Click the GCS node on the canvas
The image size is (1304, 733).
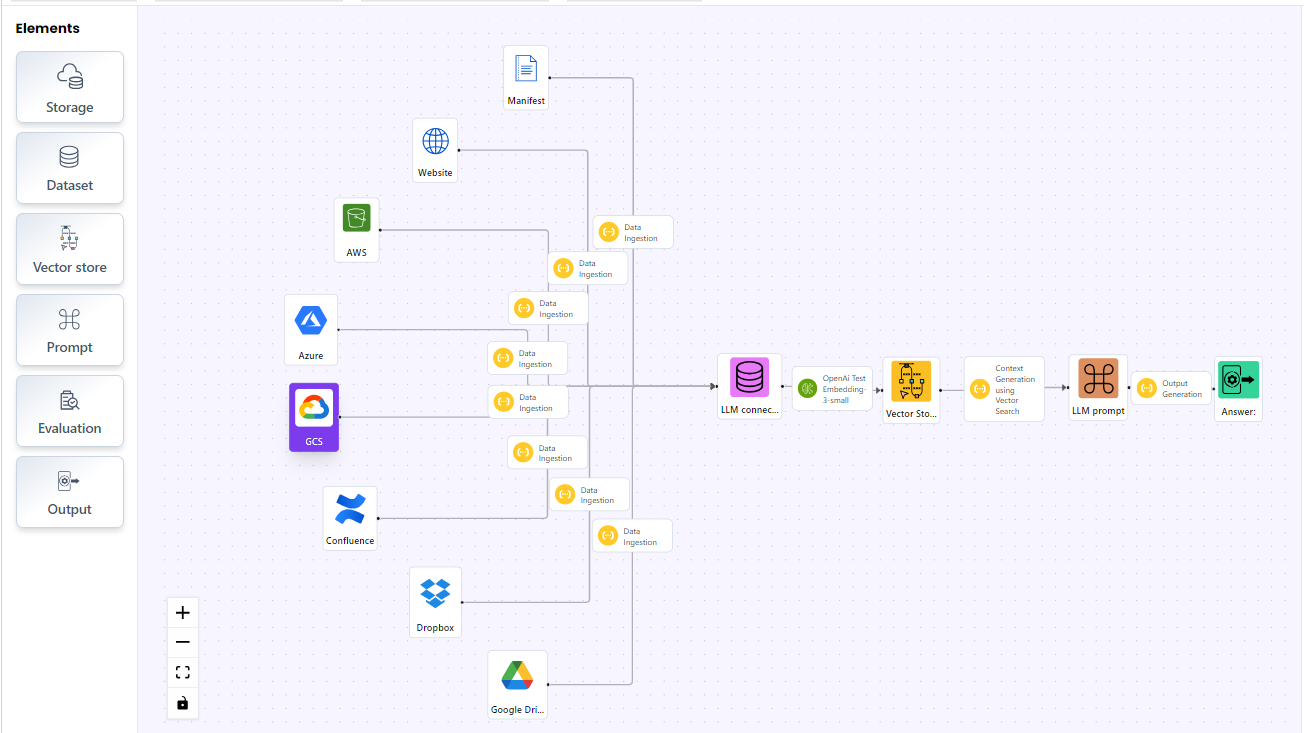(313, 417)
